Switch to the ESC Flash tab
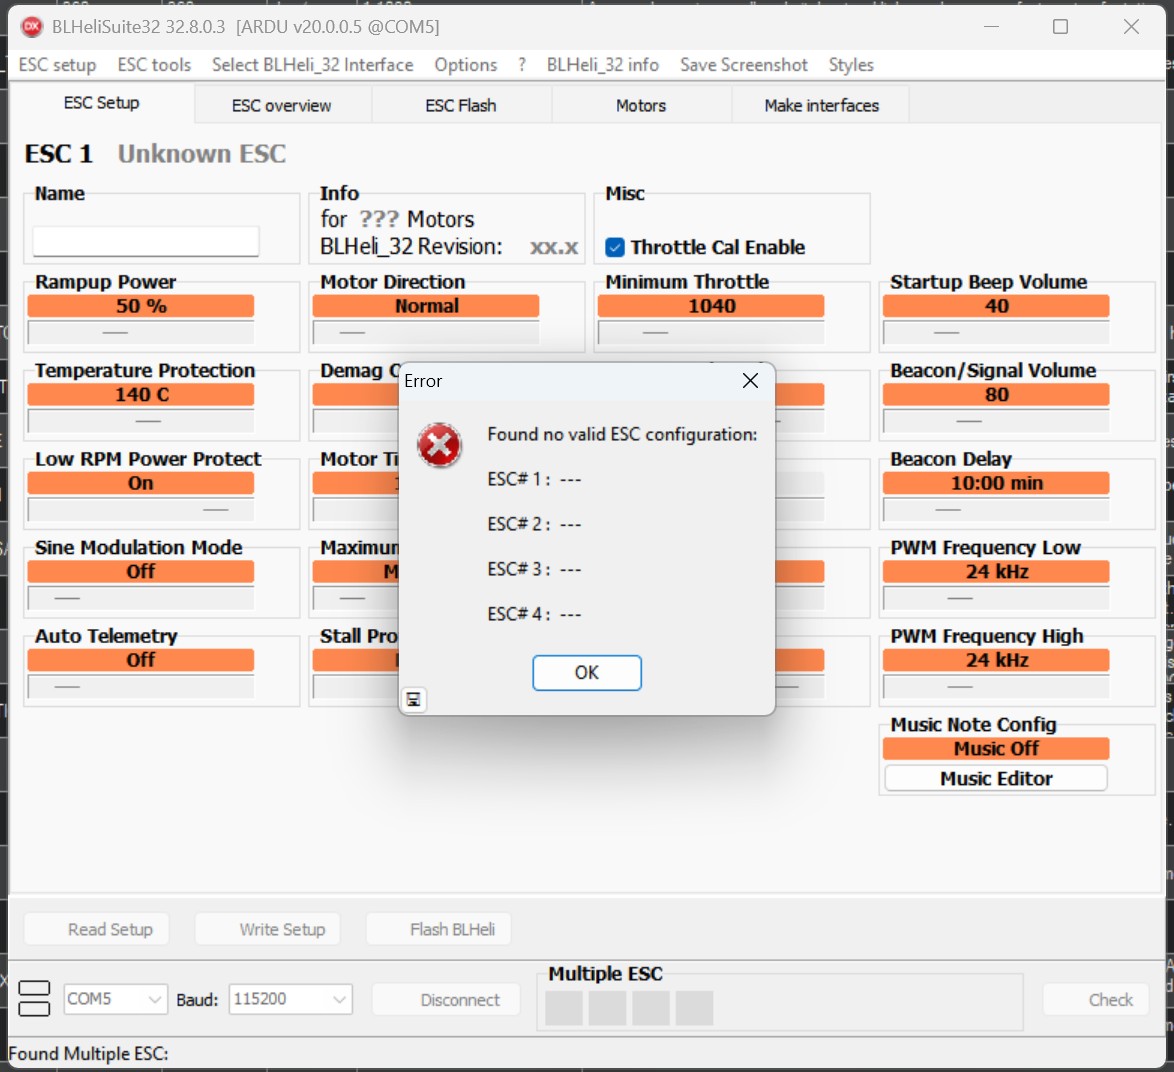 point(460,105)
